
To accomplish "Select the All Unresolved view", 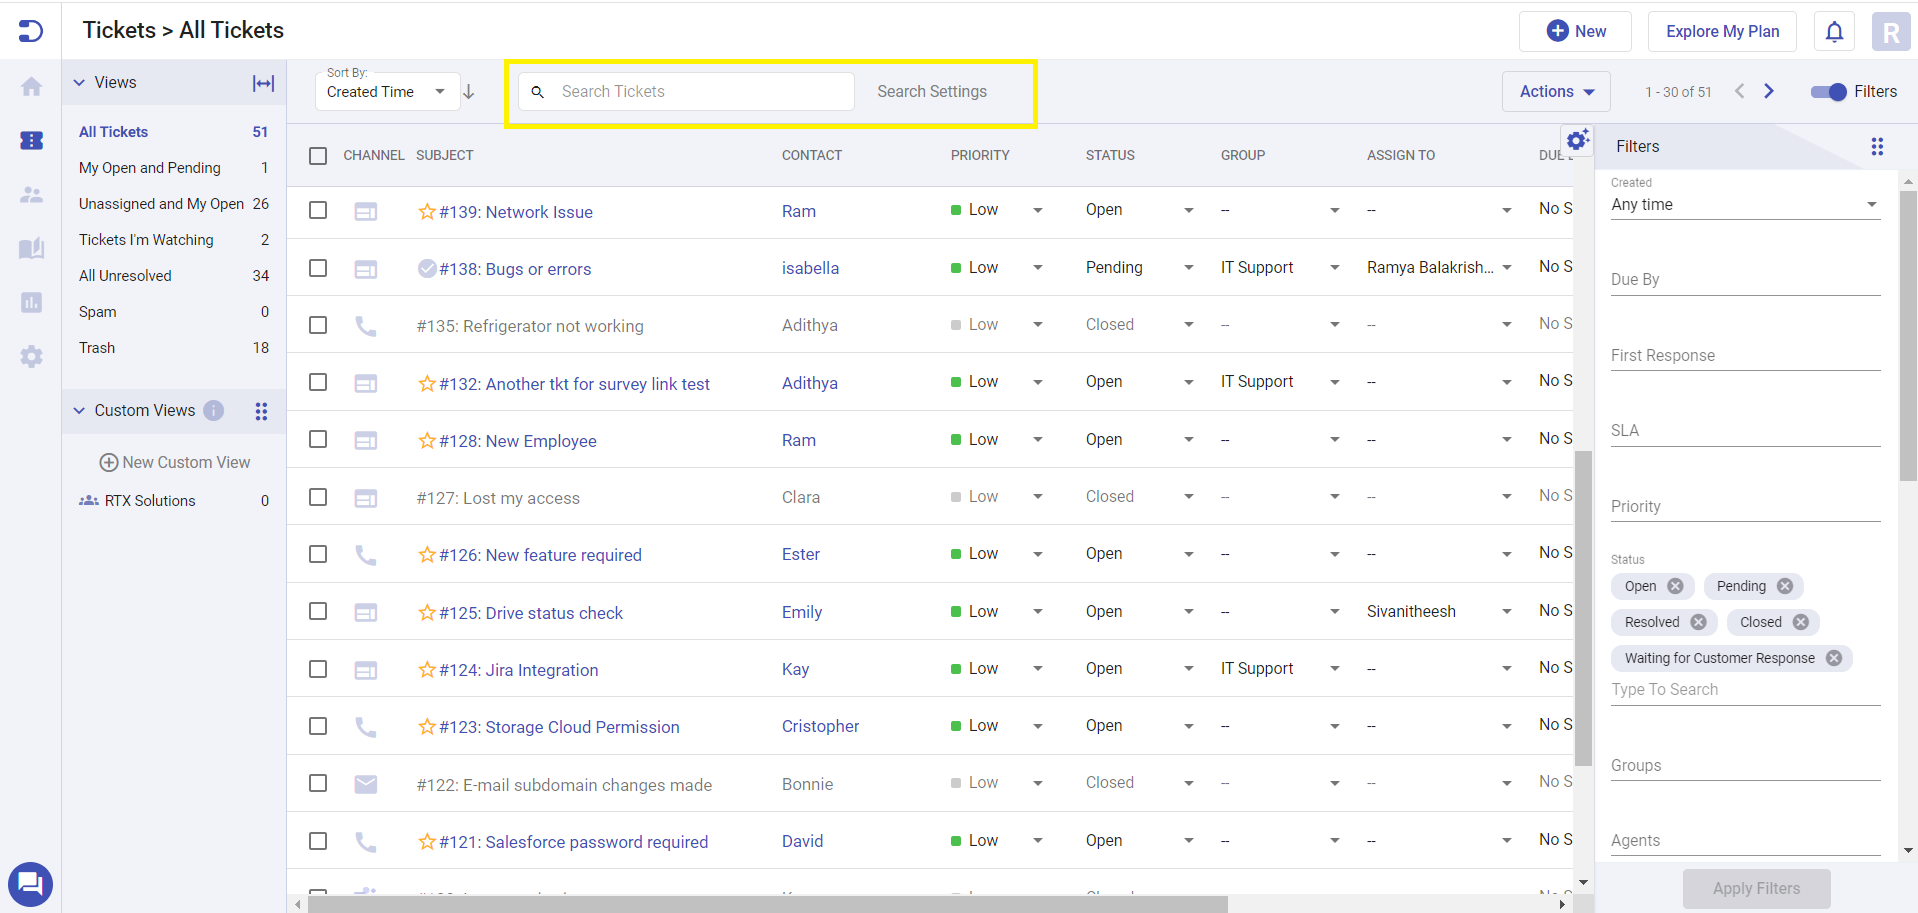I will click(x=125, y=275).
